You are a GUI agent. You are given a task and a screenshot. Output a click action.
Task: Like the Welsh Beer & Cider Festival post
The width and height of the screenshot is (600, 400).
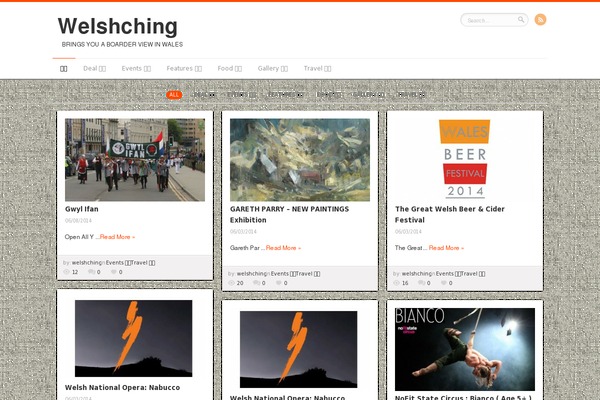pyautogui.click(x=443, y=283)
